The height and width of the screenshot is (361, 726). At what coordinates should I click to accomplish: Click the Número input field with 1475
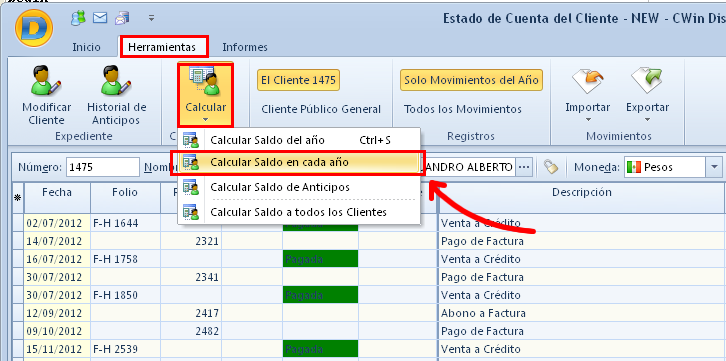[x=103, y=167]
